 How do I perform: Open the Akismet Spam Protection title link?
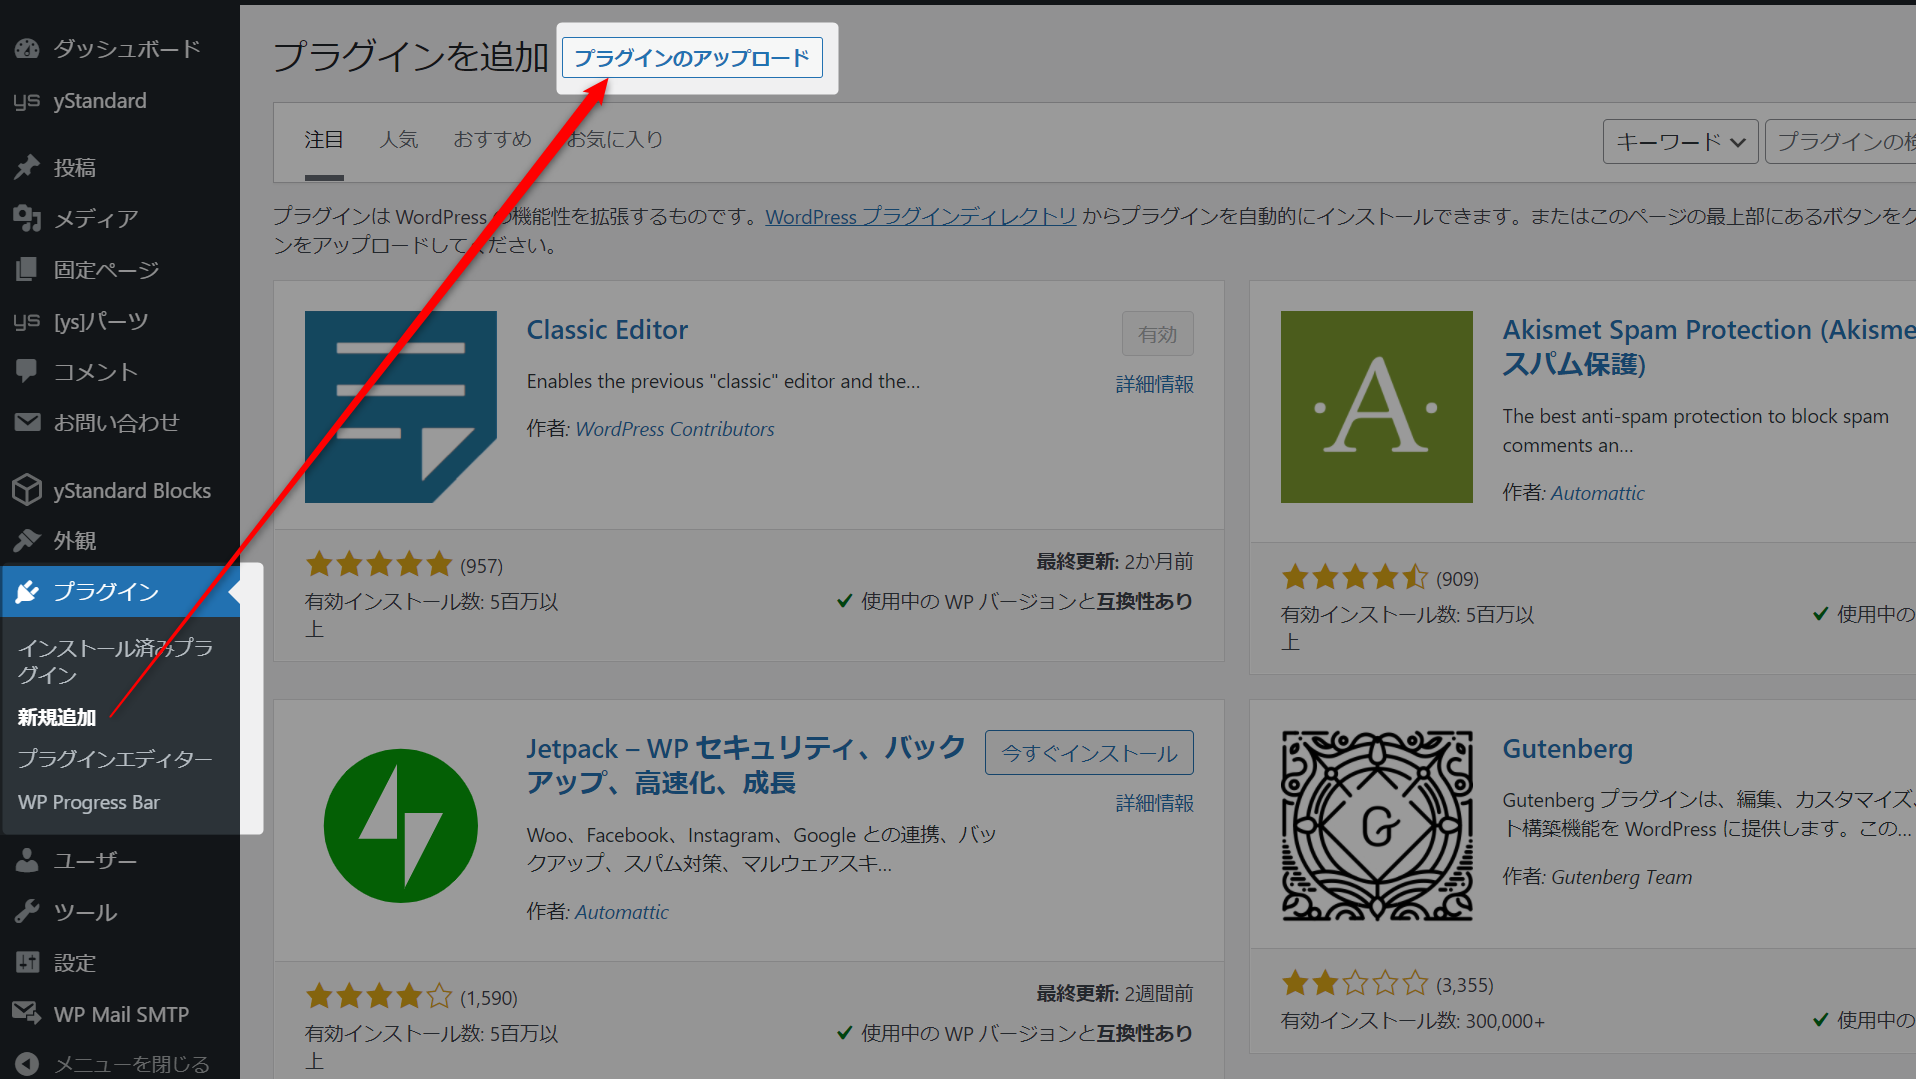pyautogui.click(x=1708, y=346)
